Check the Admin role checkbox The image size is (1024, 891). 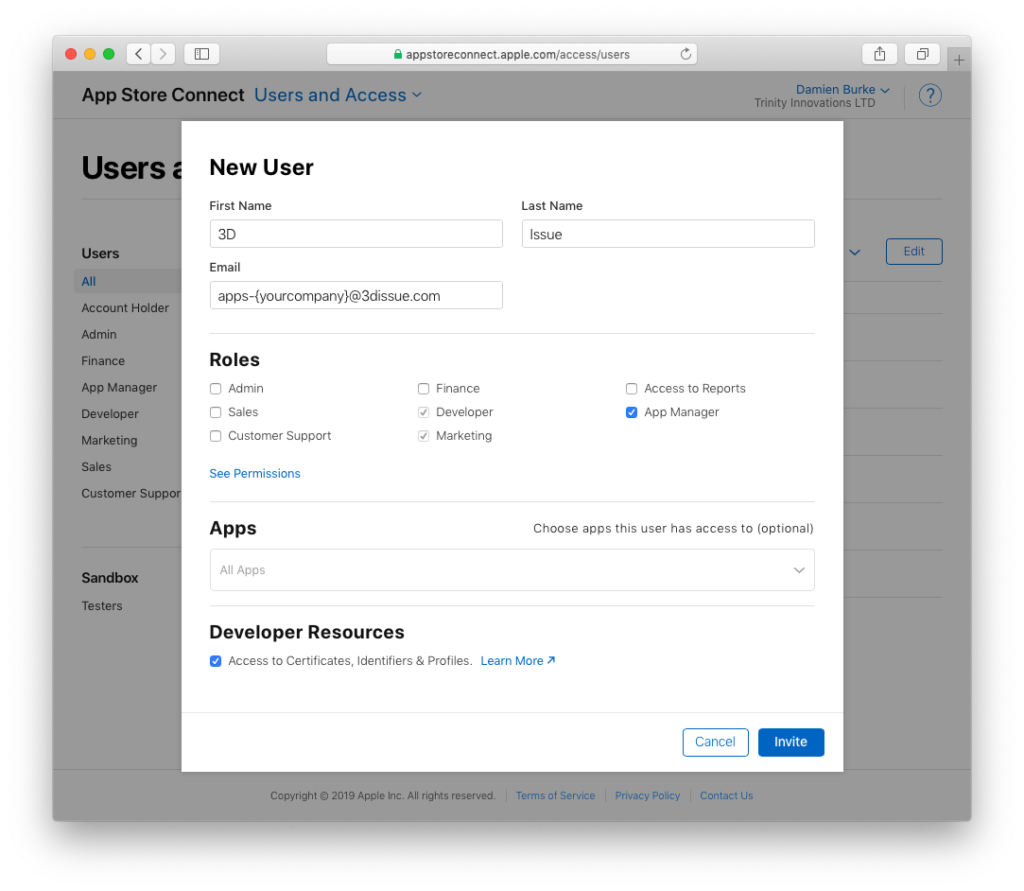(x=216, y=389)
